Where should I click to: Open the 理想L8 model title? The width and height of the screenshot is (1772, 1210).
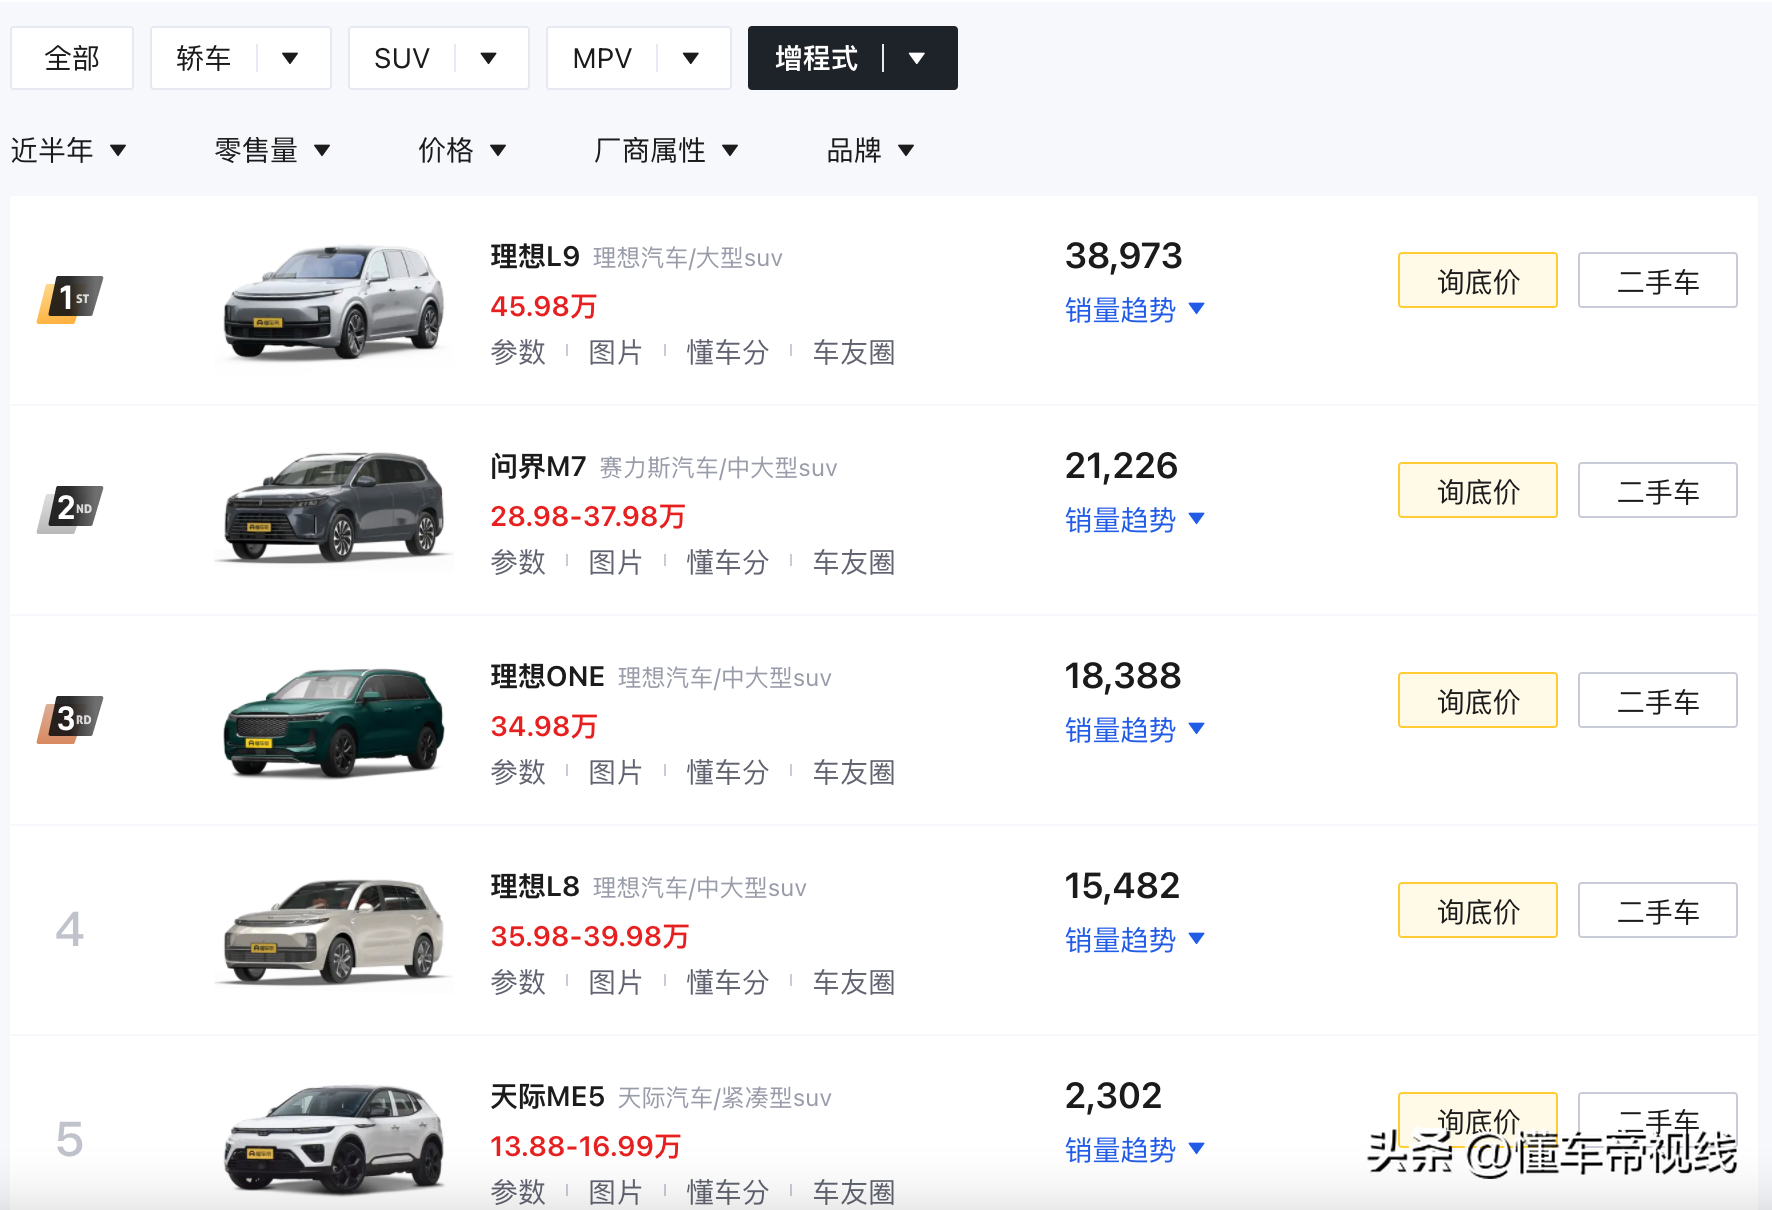click(x=535, y=887)
